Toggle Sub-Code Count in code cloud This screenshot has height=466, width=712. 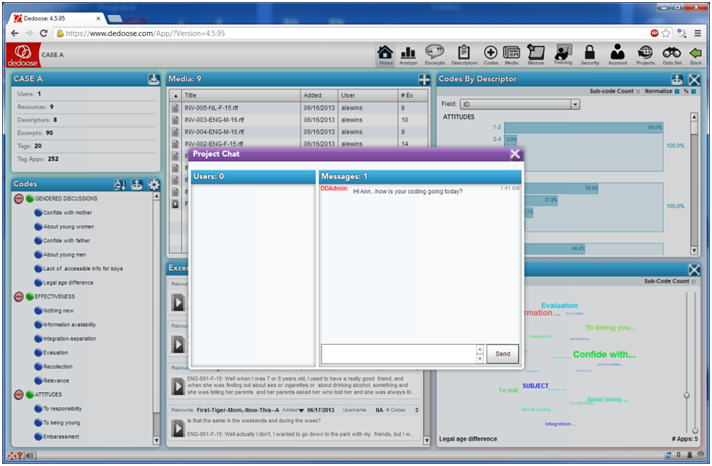tap(693, 282)
